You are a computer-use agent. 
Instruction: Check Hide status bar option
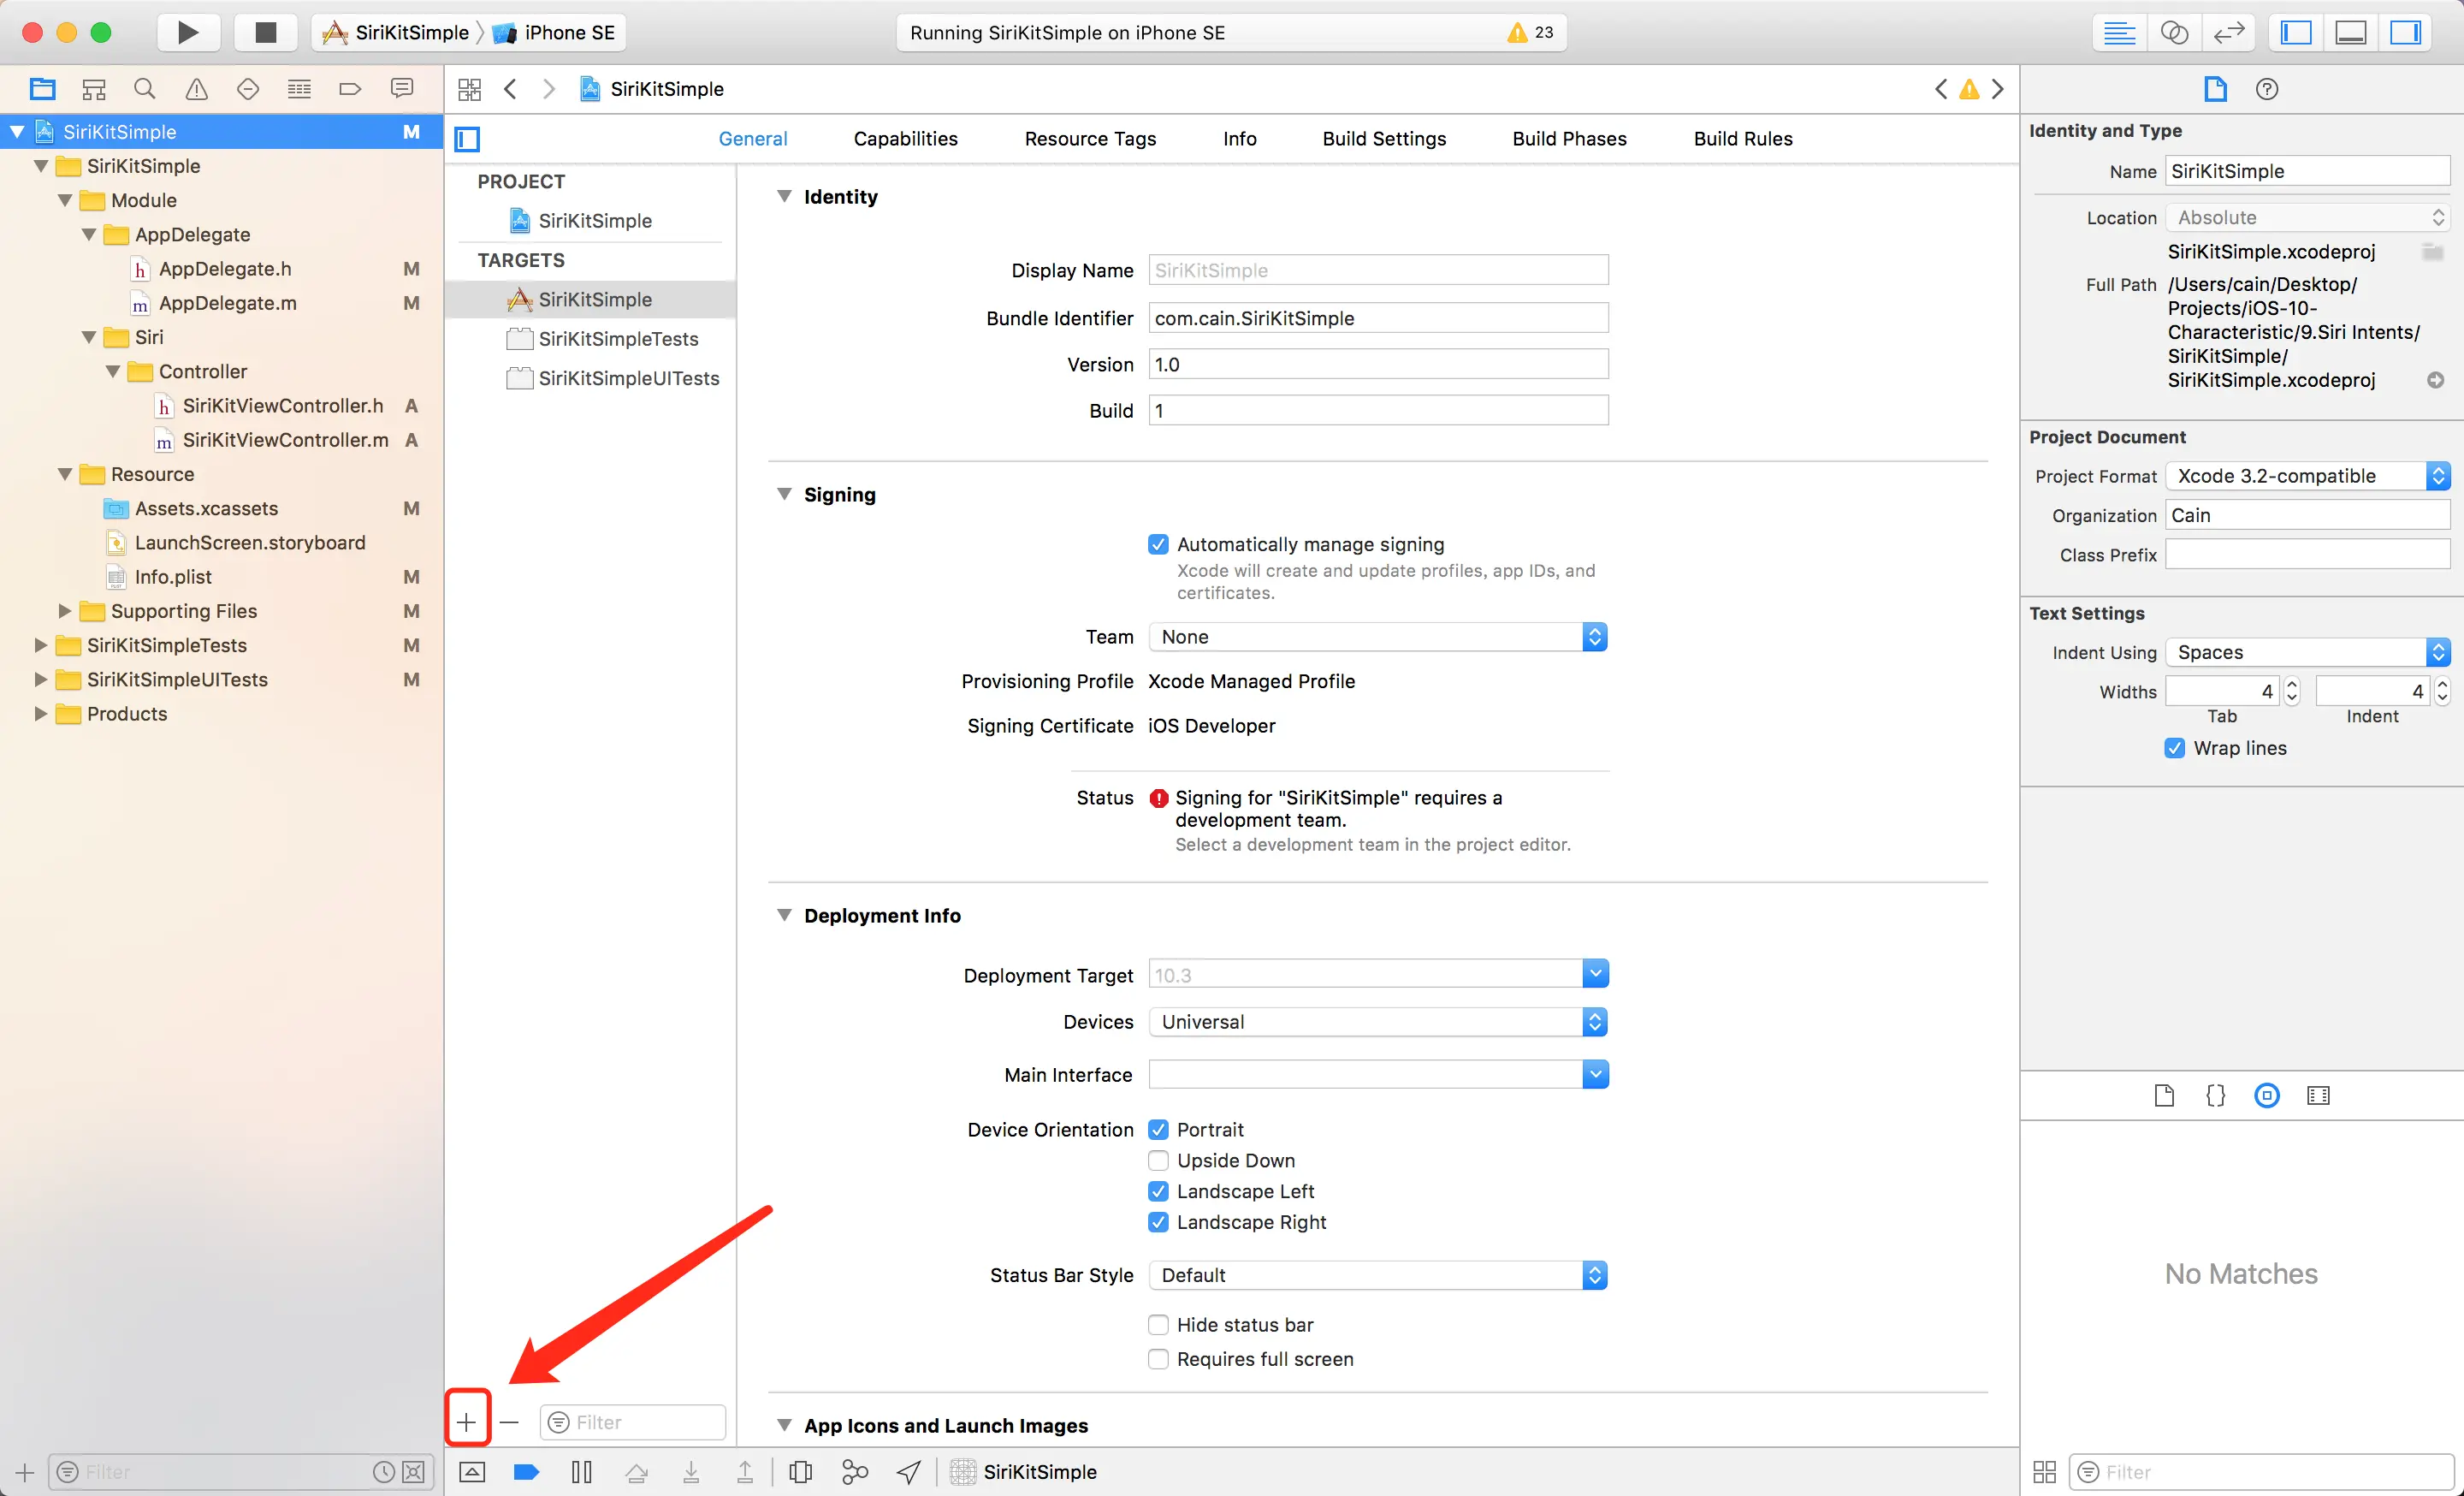coord(1158,1324)
